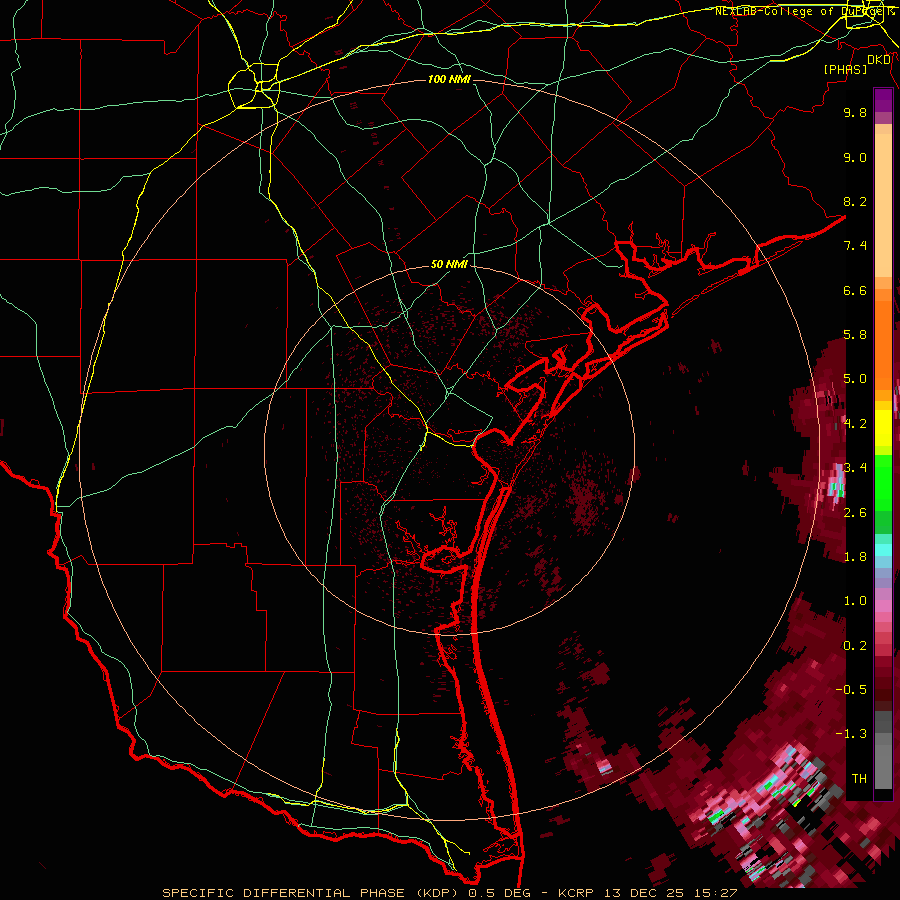Image resolution: width=900 pixels, height=900 pixels.
Task: Click the -1.3 value on the scale
Action: point(851,734)
